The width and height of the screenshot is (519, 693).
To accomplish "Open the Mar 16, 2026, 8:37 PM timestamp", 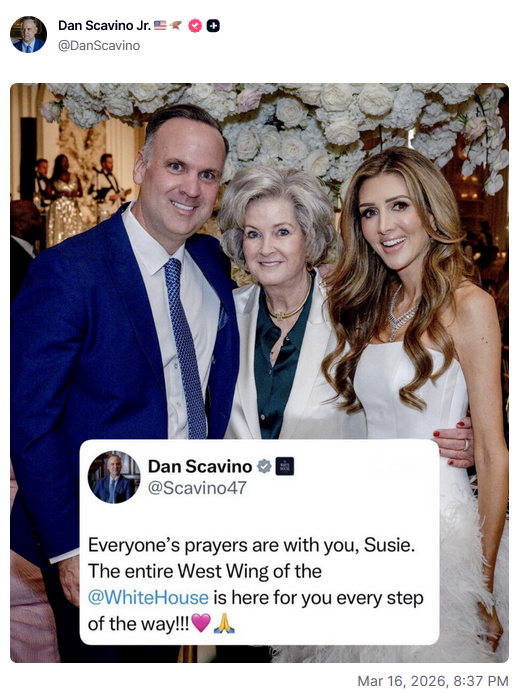I will point(433,681).
